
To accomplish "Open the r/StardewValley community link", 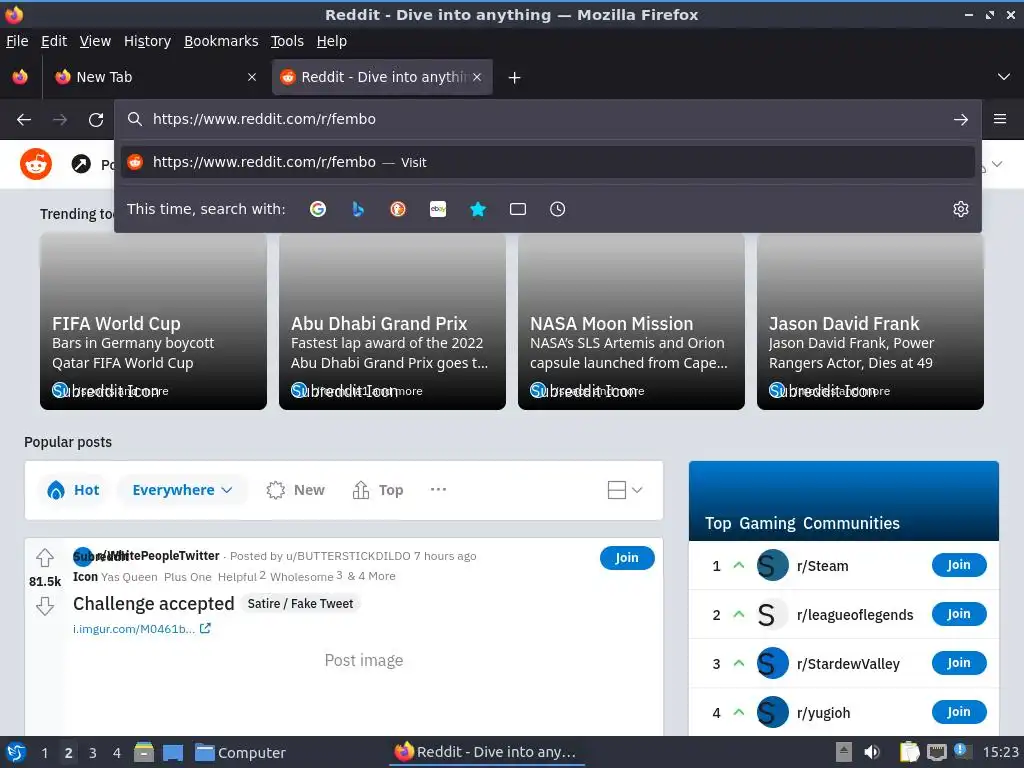I will (848, 664).
